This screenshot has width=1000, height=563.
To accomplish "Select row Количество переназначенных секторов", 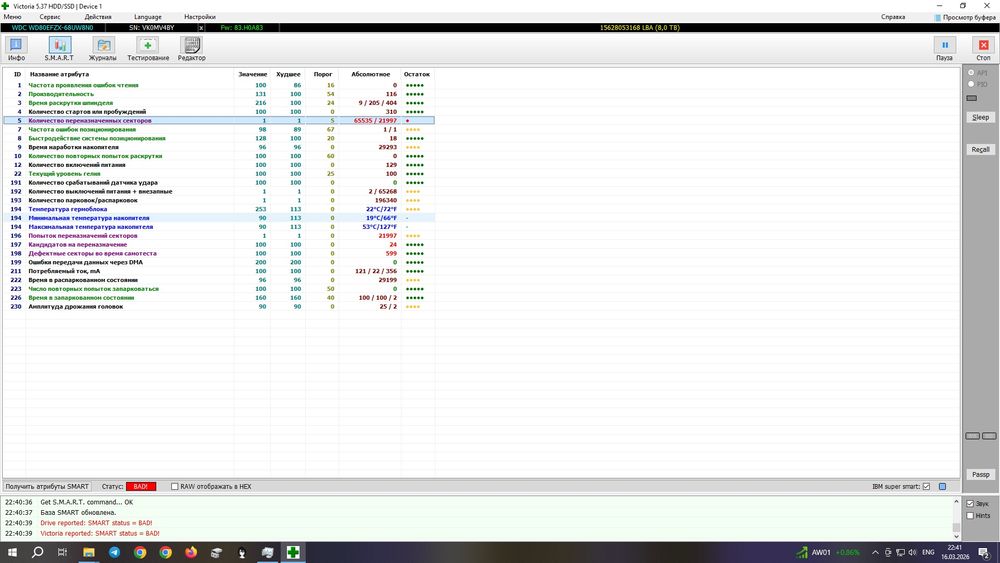I will pos(219,121).
